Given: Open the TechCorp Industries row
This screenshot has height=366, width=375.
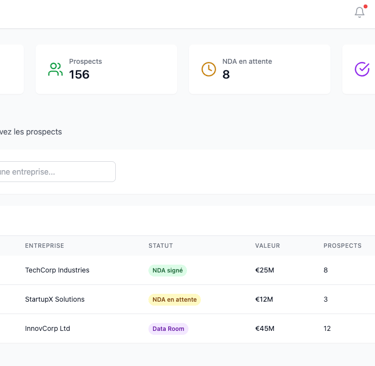Looking at the screenshot, I should [x=187, y=270].
